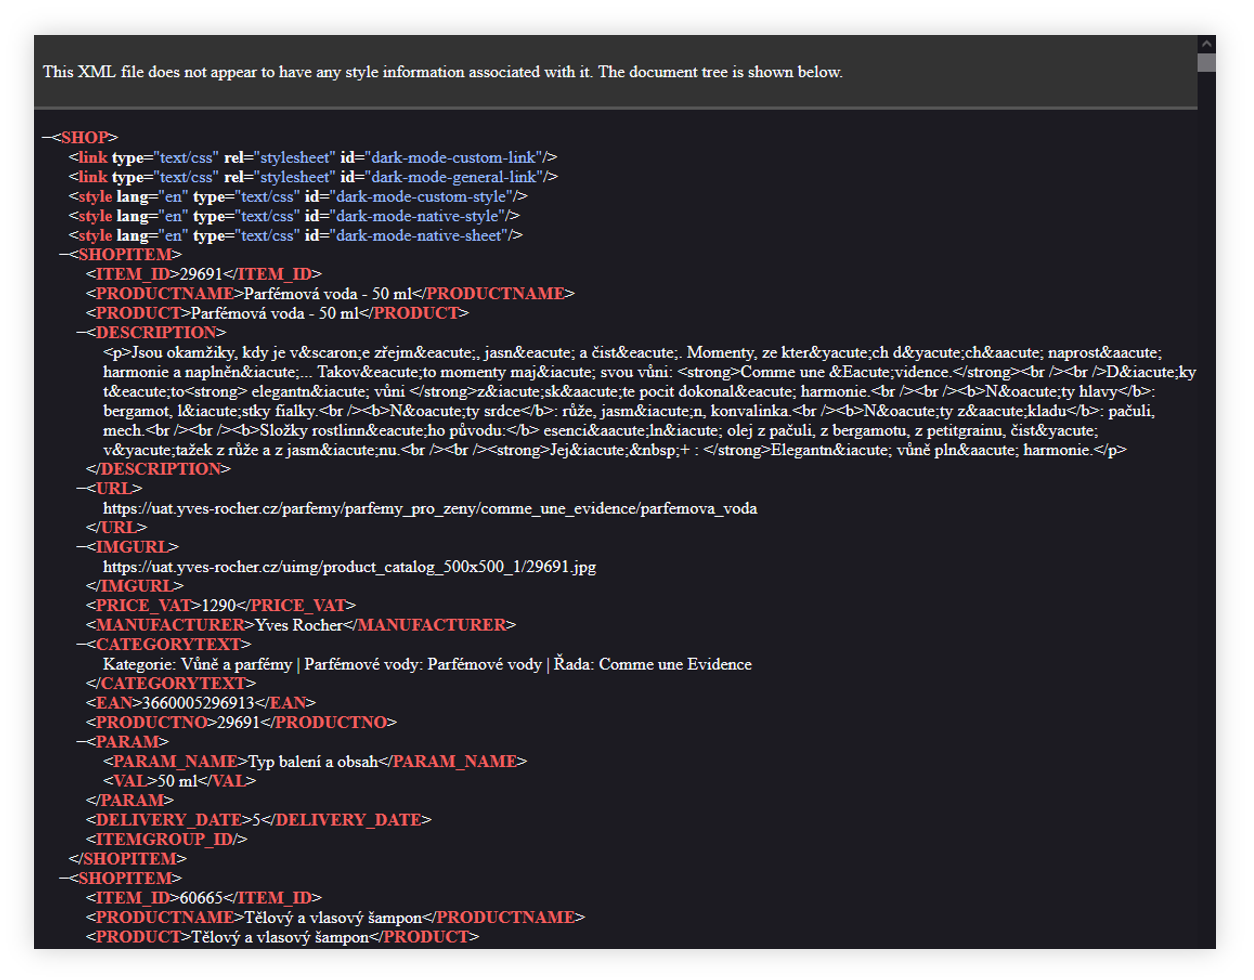Click the description paragraph starting Jsou okamžiky
Image resolution: width=1254 pixels, height=980 pixels.
(649, 401)
